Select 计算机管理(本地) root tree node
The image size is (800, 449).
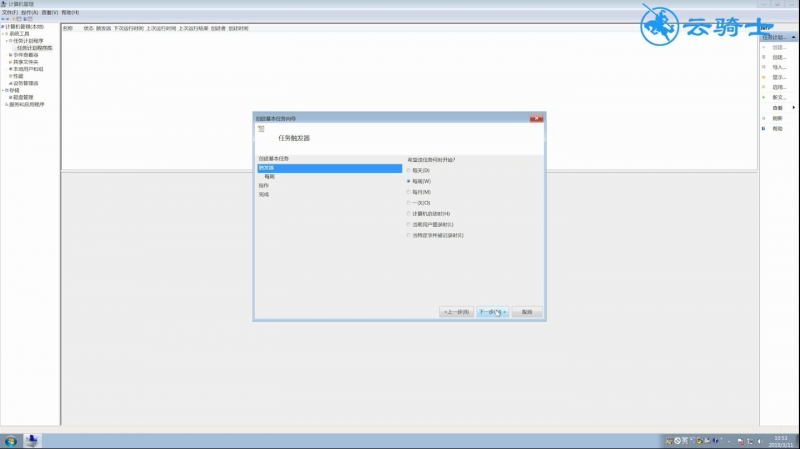[24, 27]
